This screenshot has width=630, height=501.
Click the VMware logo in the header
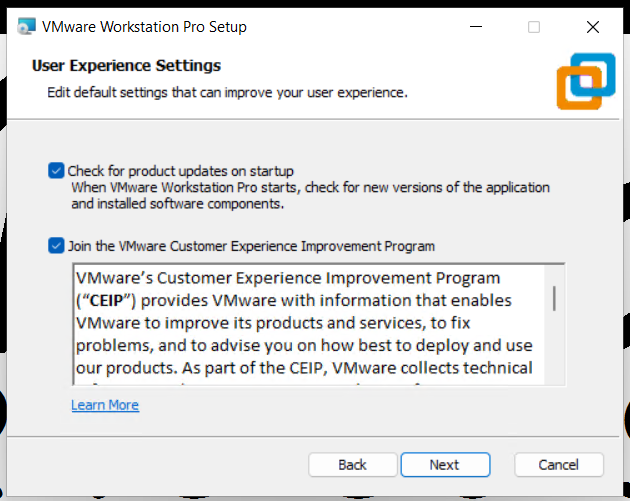(586, 82)
